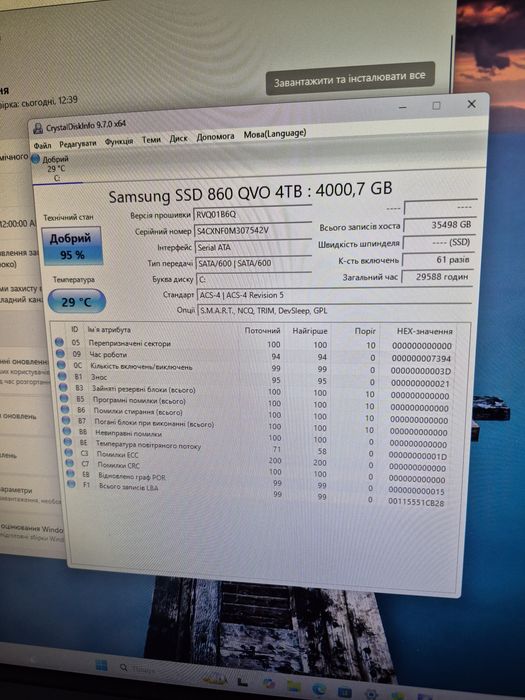Click status icon of Помилки ECC row
Viewport: 525px width, 700px height.
click(x=69, y=453)
